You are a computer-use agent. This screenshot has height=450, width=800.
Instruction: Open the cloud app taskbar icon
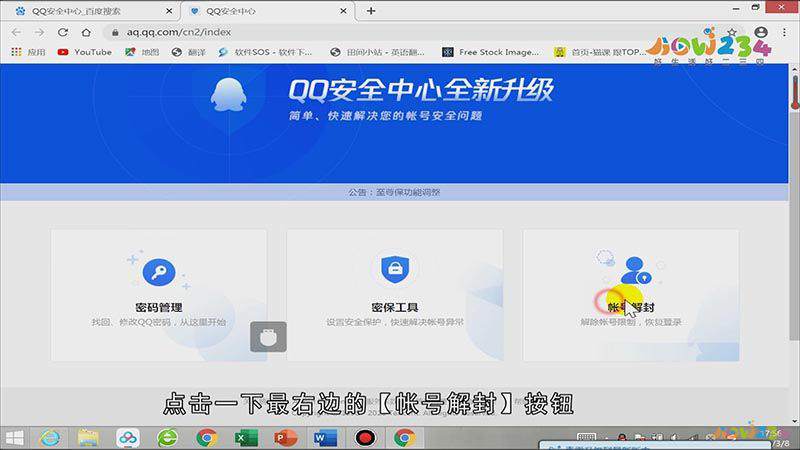[128, 438]
